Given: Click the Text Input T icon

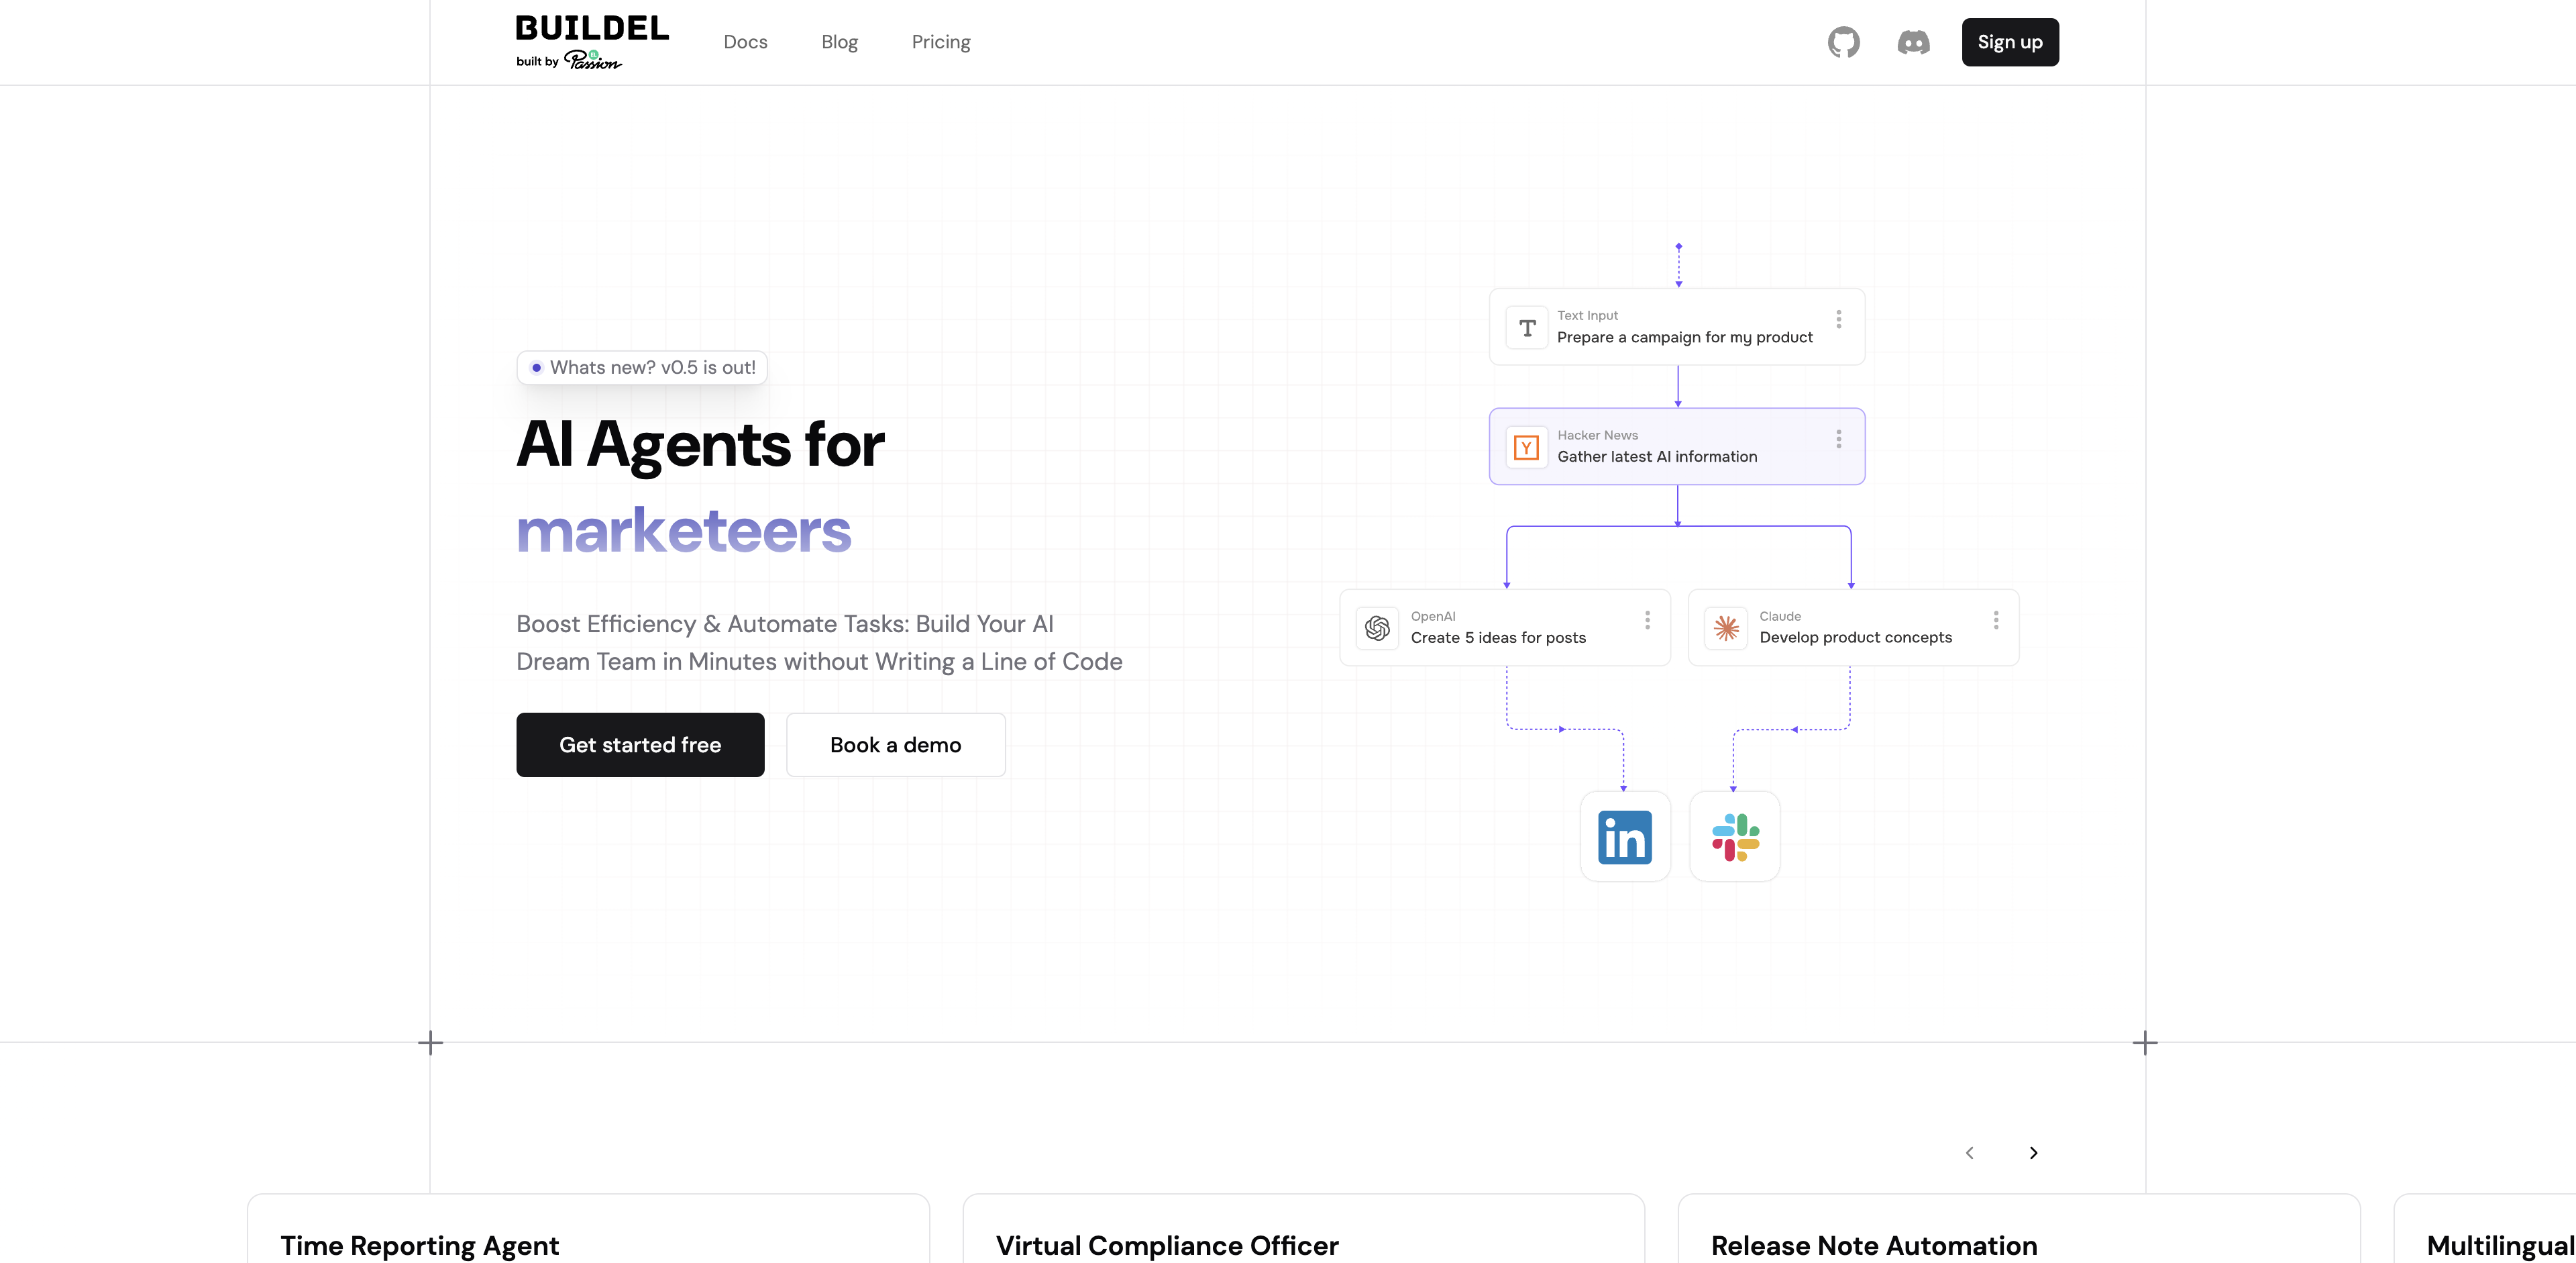Looking at the screenshot, I should [x=1527, y=327].
